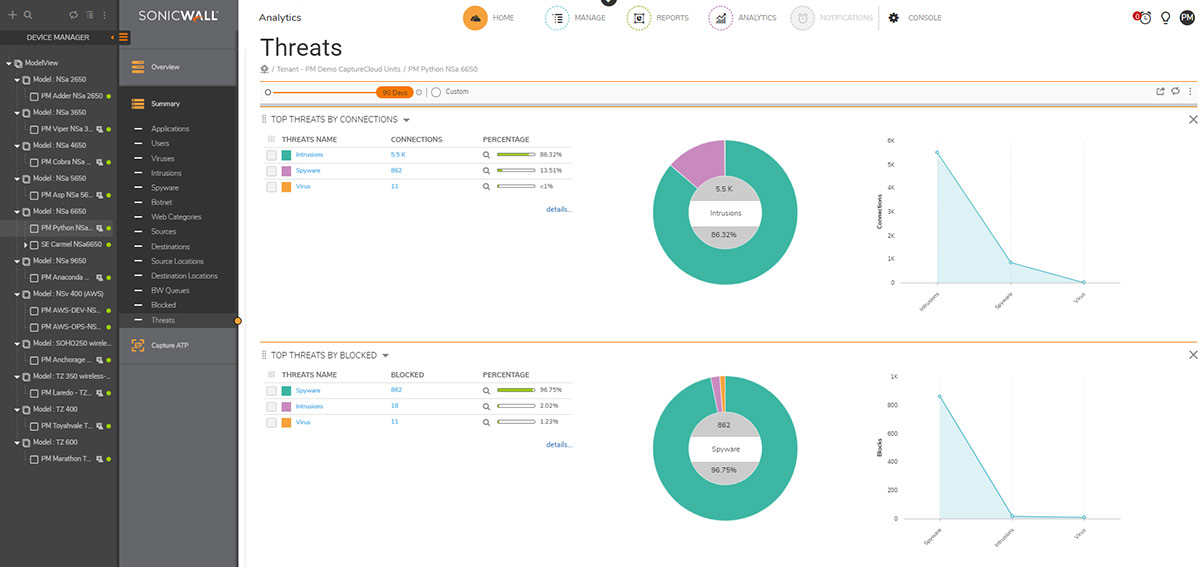
Task: Click magnifier icon in Intrusions connections row
Action: click(487, 155)
